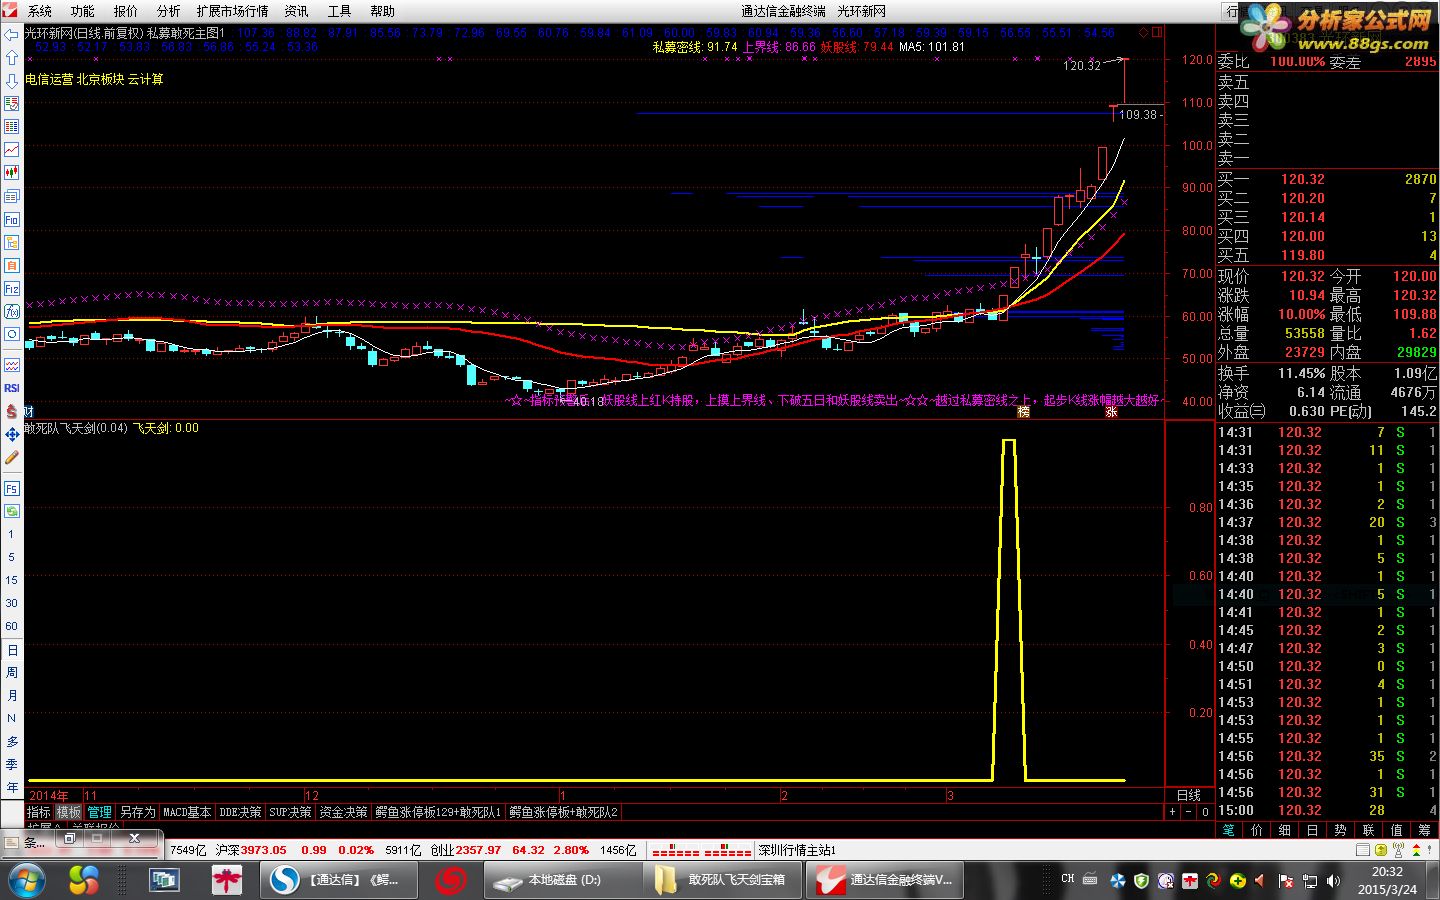Screen dimensions: 1440x900
Task: Click the green refresh icon in left toolbar
Action: (x=12, y=511)
